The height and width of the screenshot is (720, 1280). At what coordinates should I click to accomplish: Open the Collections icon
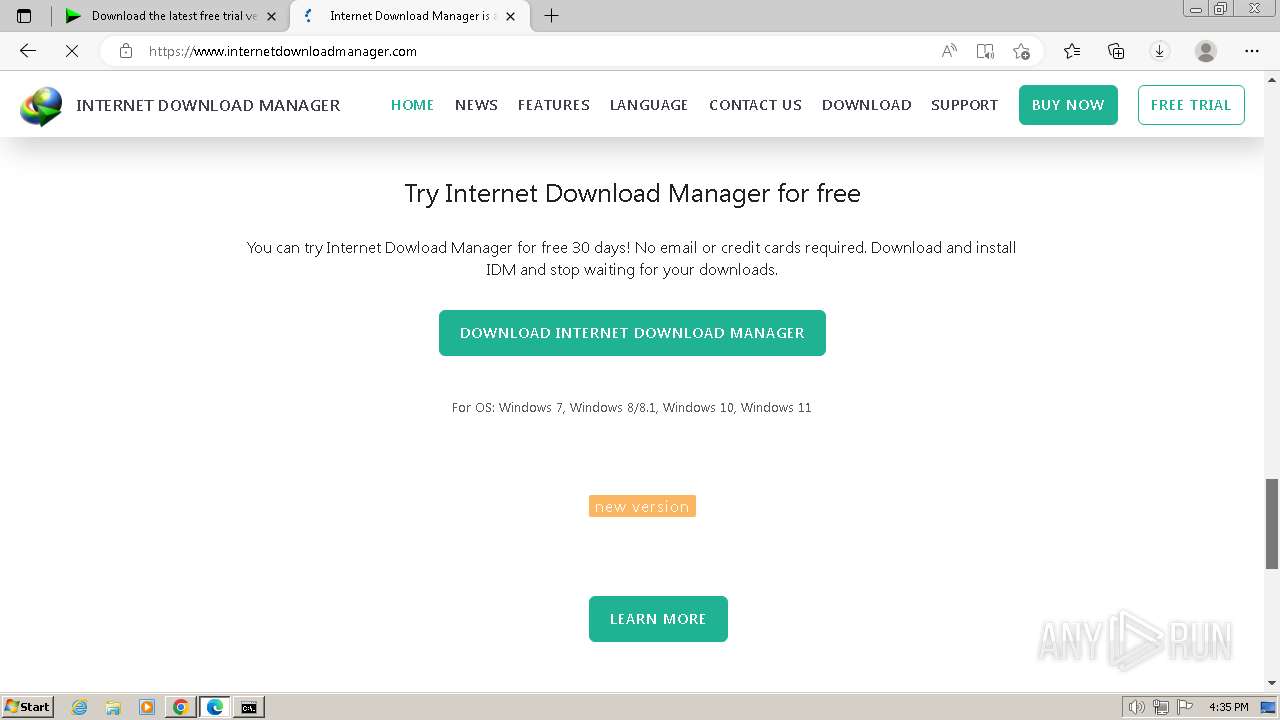click(x=1116, y=51)
